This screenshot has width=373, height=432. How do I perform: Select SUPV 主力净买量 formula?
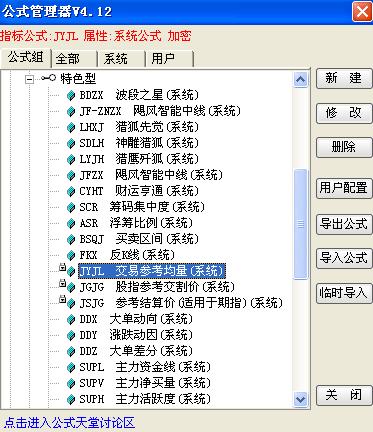coord(145,384)
